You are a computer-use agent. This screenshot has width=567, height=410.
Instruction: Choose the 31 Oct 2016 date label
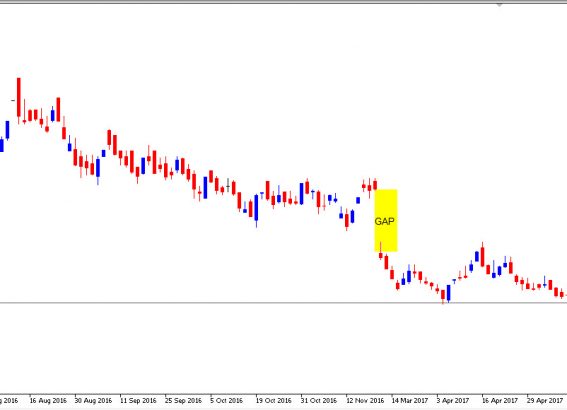[319, 401]
